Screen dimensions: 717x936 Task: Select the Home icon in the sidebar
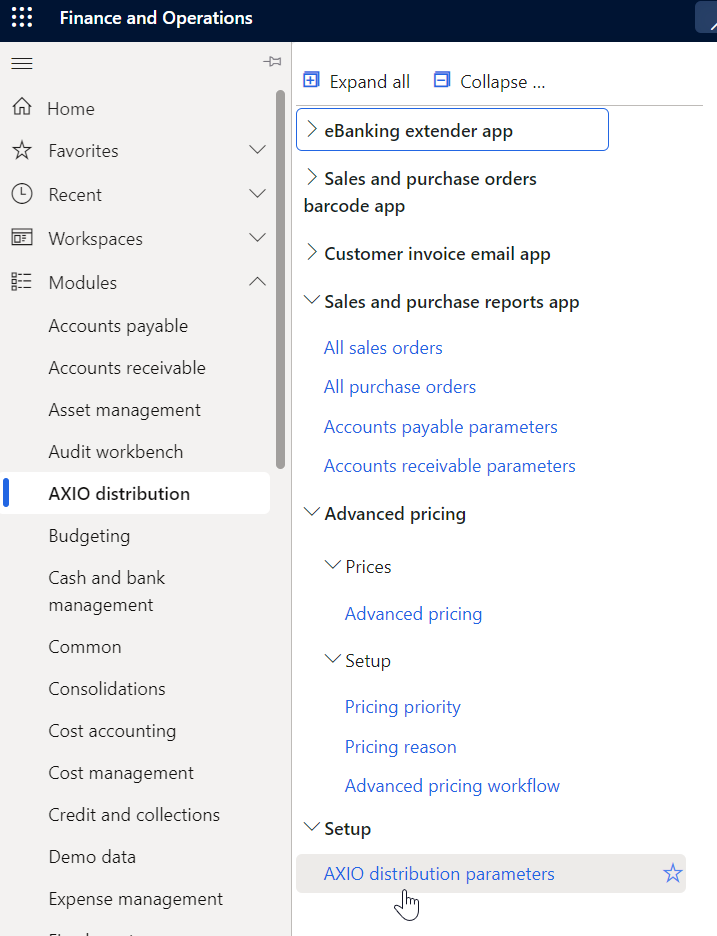pos(21,107)
